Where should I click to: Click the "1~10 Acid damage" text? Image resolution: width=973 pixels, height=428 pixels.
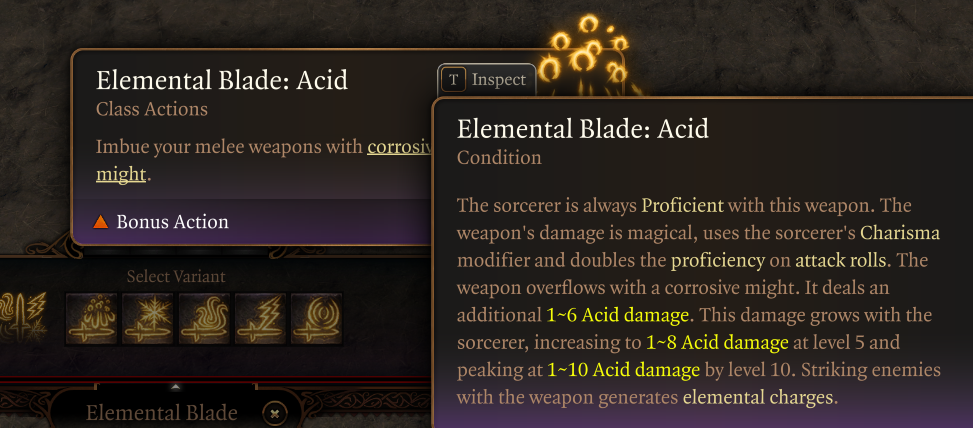click(623, 370)
